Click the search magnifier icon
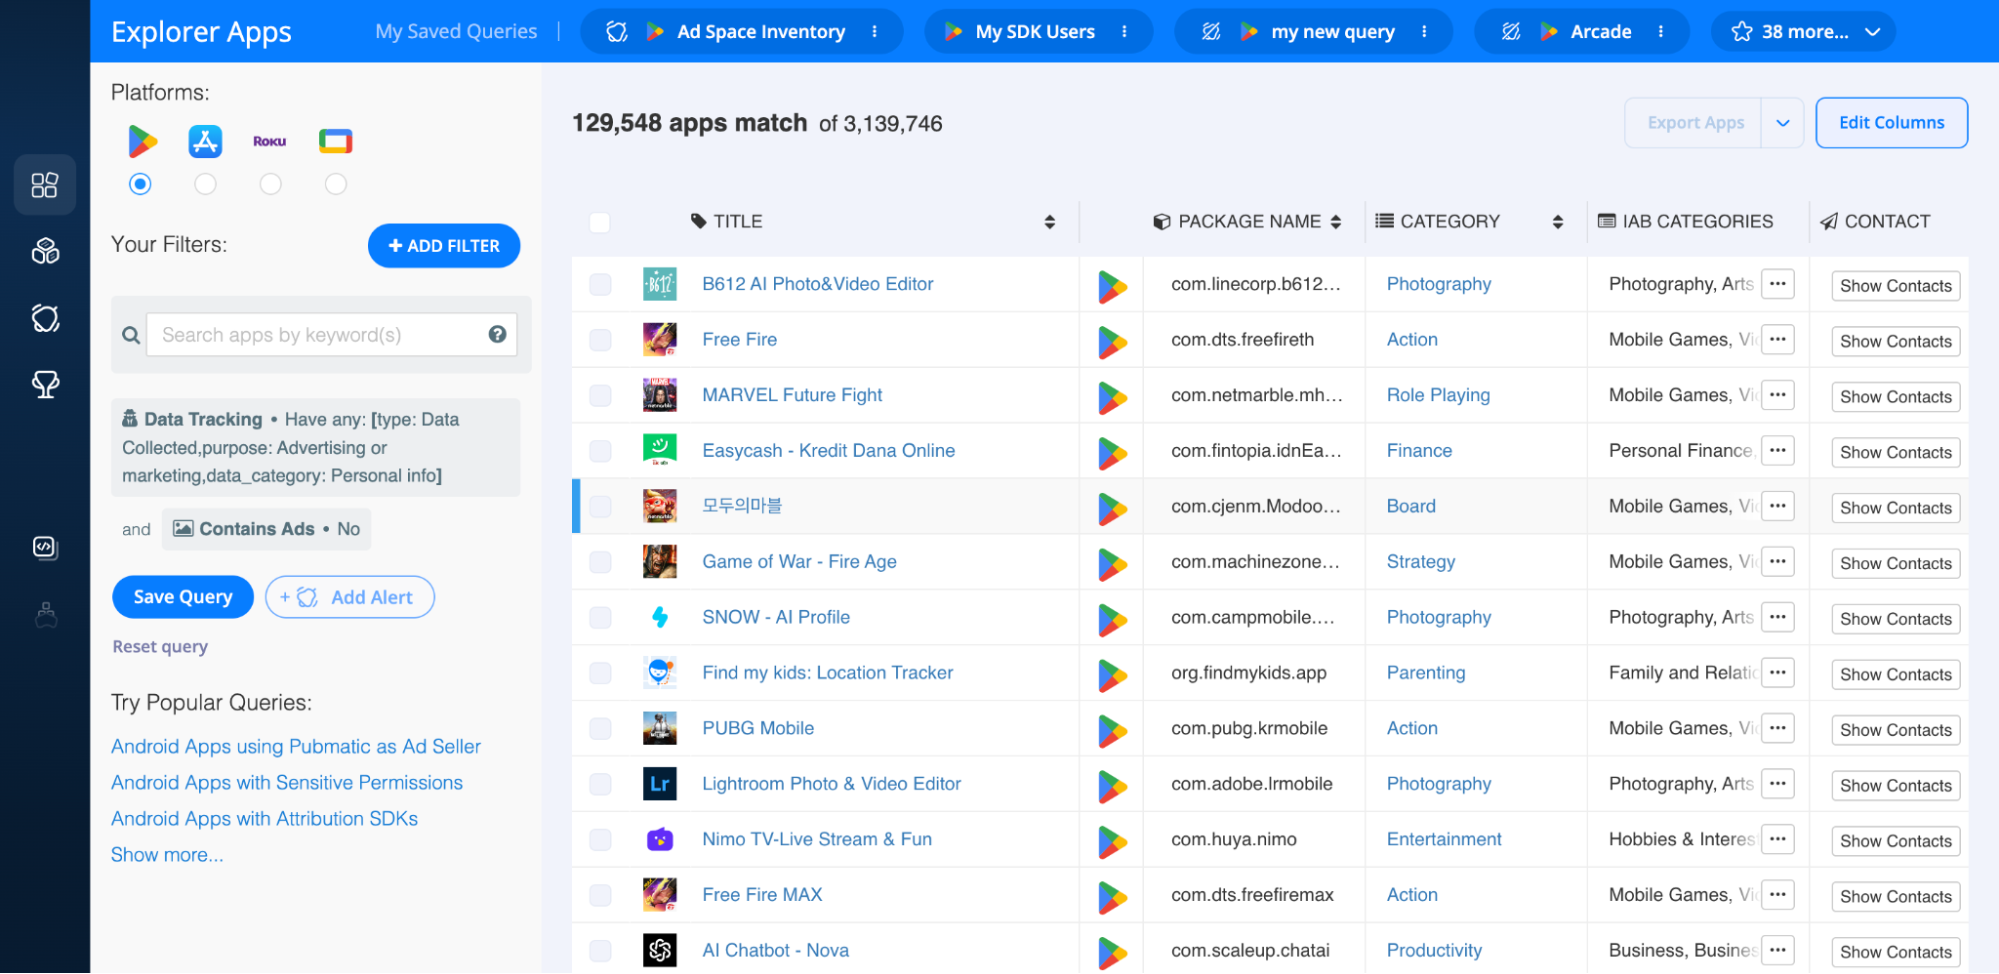Screen dimensions: 1999x974 point(131,335)
